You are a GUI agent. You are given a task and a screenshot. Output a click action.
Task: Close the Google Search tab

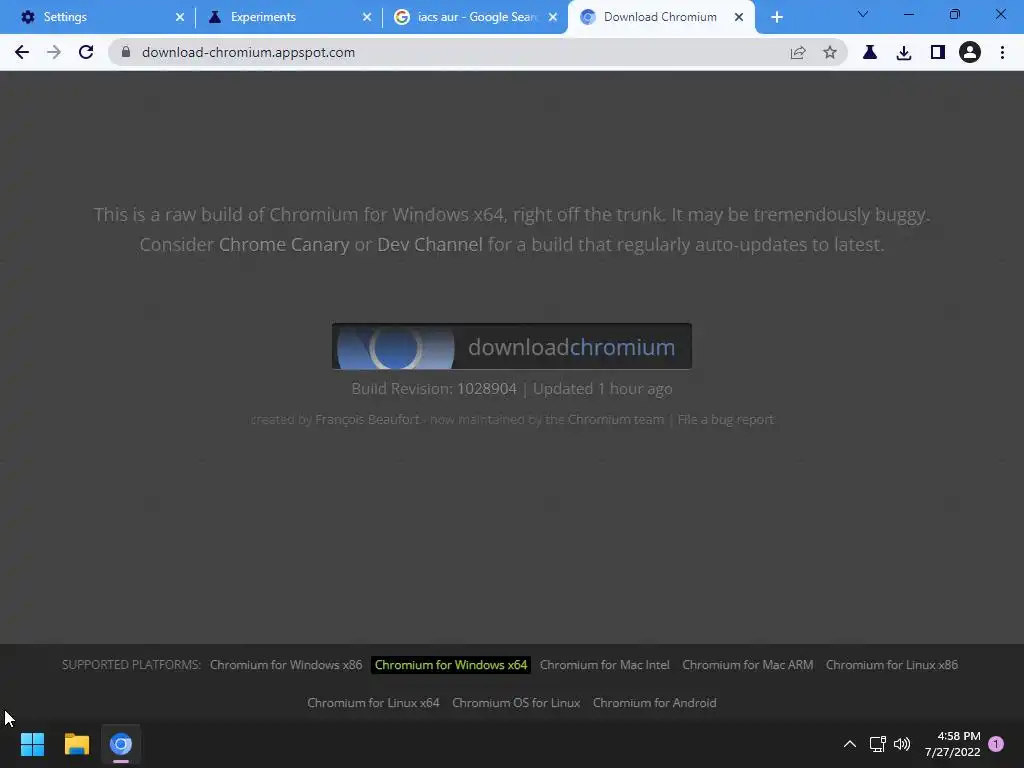tap(553, 17)
